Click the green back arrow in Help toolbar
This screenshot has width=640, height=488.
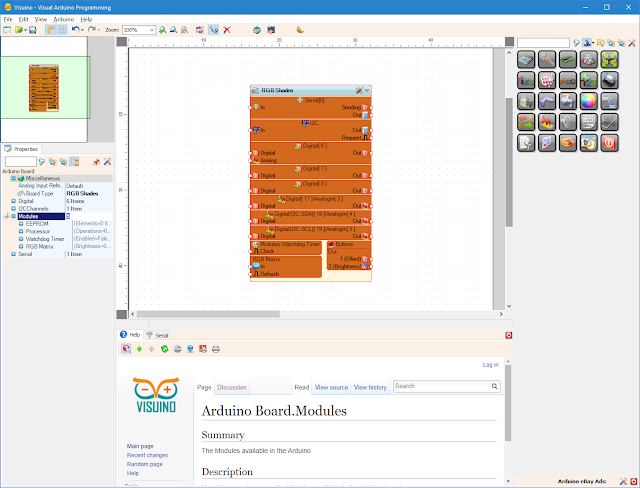click(139, 349)
